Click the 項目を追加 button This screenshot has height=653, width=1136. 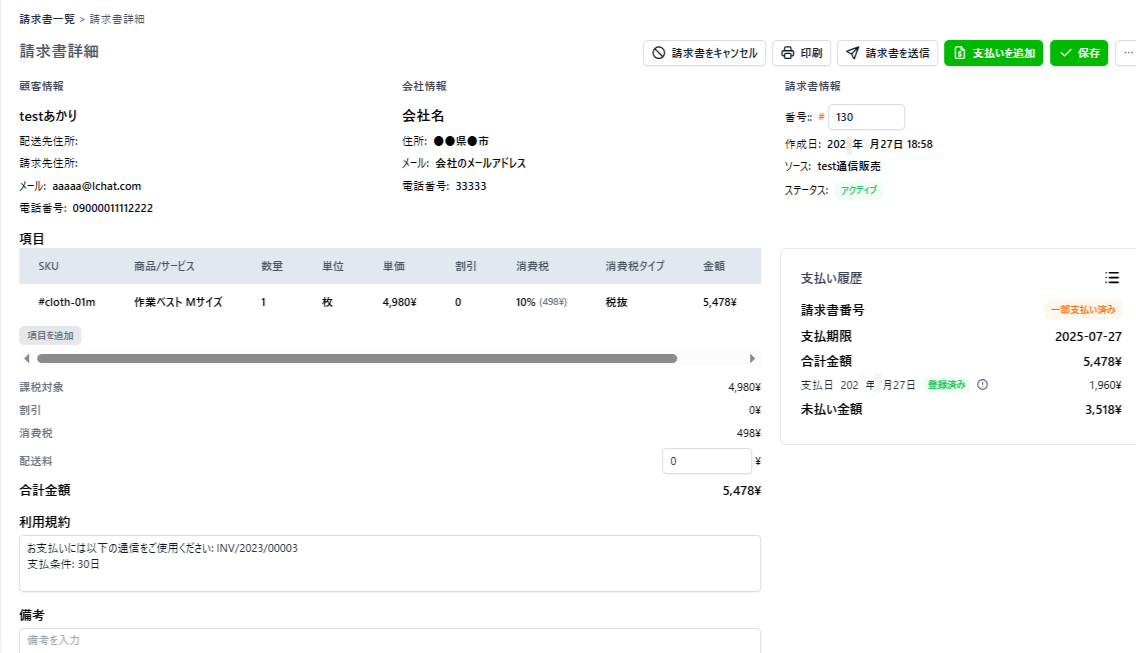point(50,336)
